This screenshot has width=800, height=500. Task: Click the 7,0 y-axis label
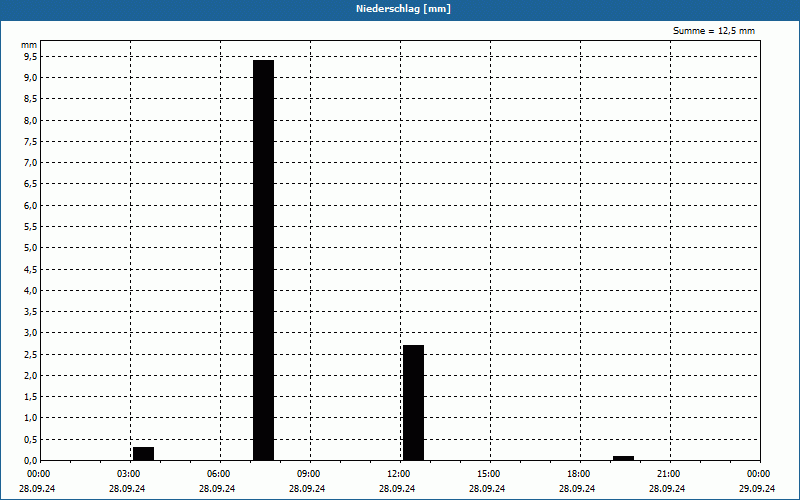pos(30,163)
